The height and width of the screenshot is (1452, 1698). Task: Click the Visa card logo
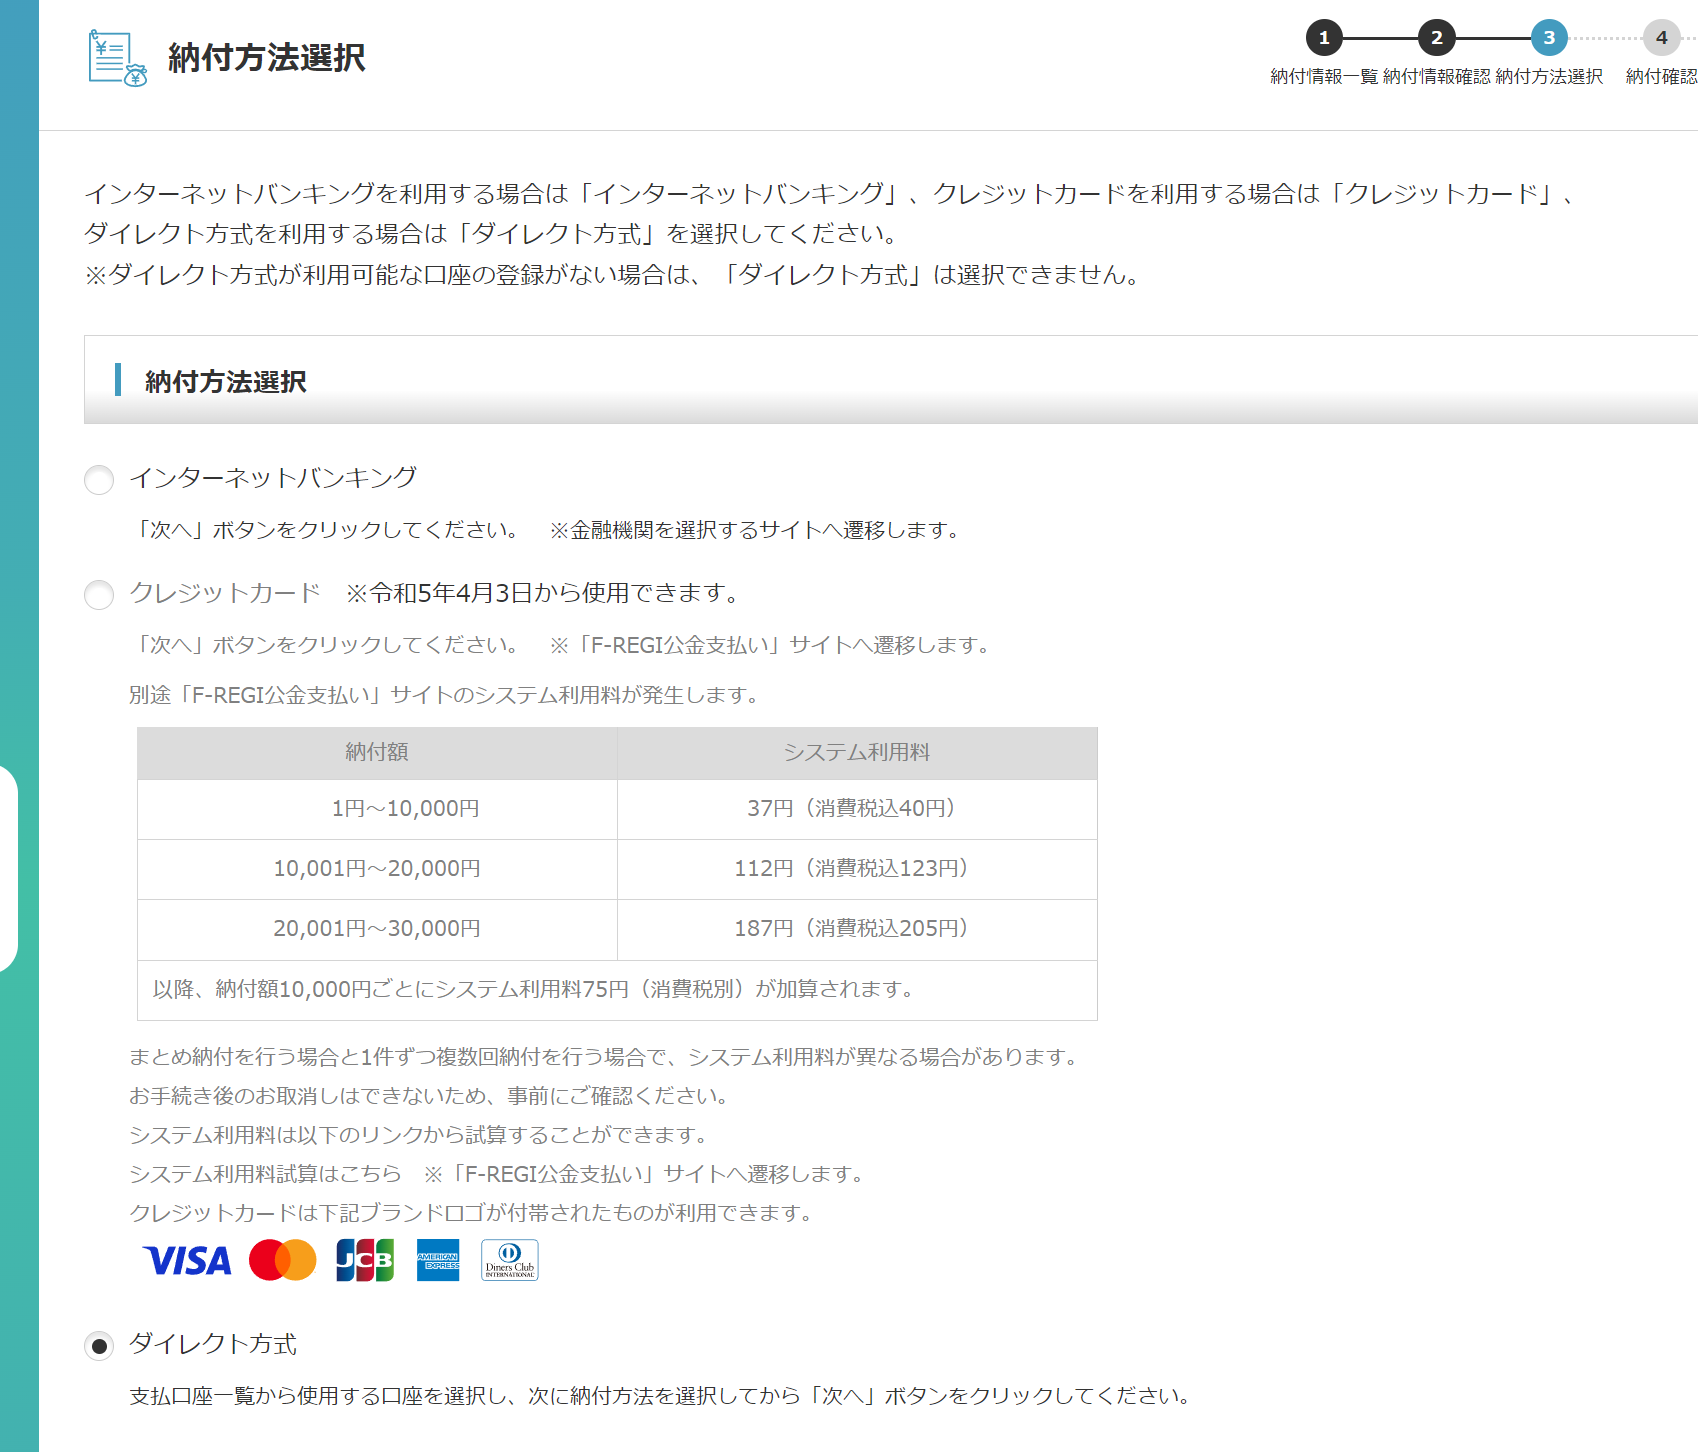(x=187, y=1260)
